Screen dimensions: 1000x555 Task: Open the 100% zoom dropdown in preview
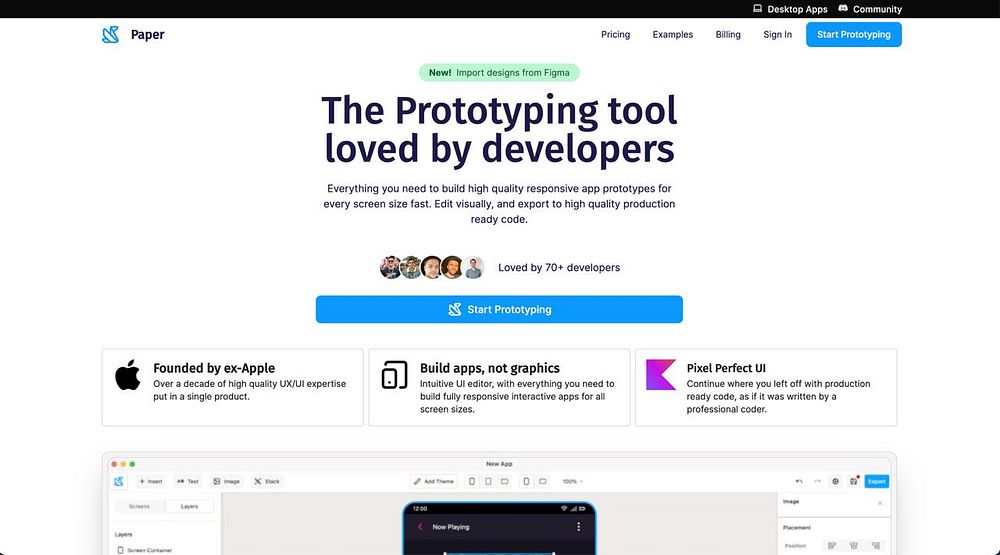tap(572, 482)
